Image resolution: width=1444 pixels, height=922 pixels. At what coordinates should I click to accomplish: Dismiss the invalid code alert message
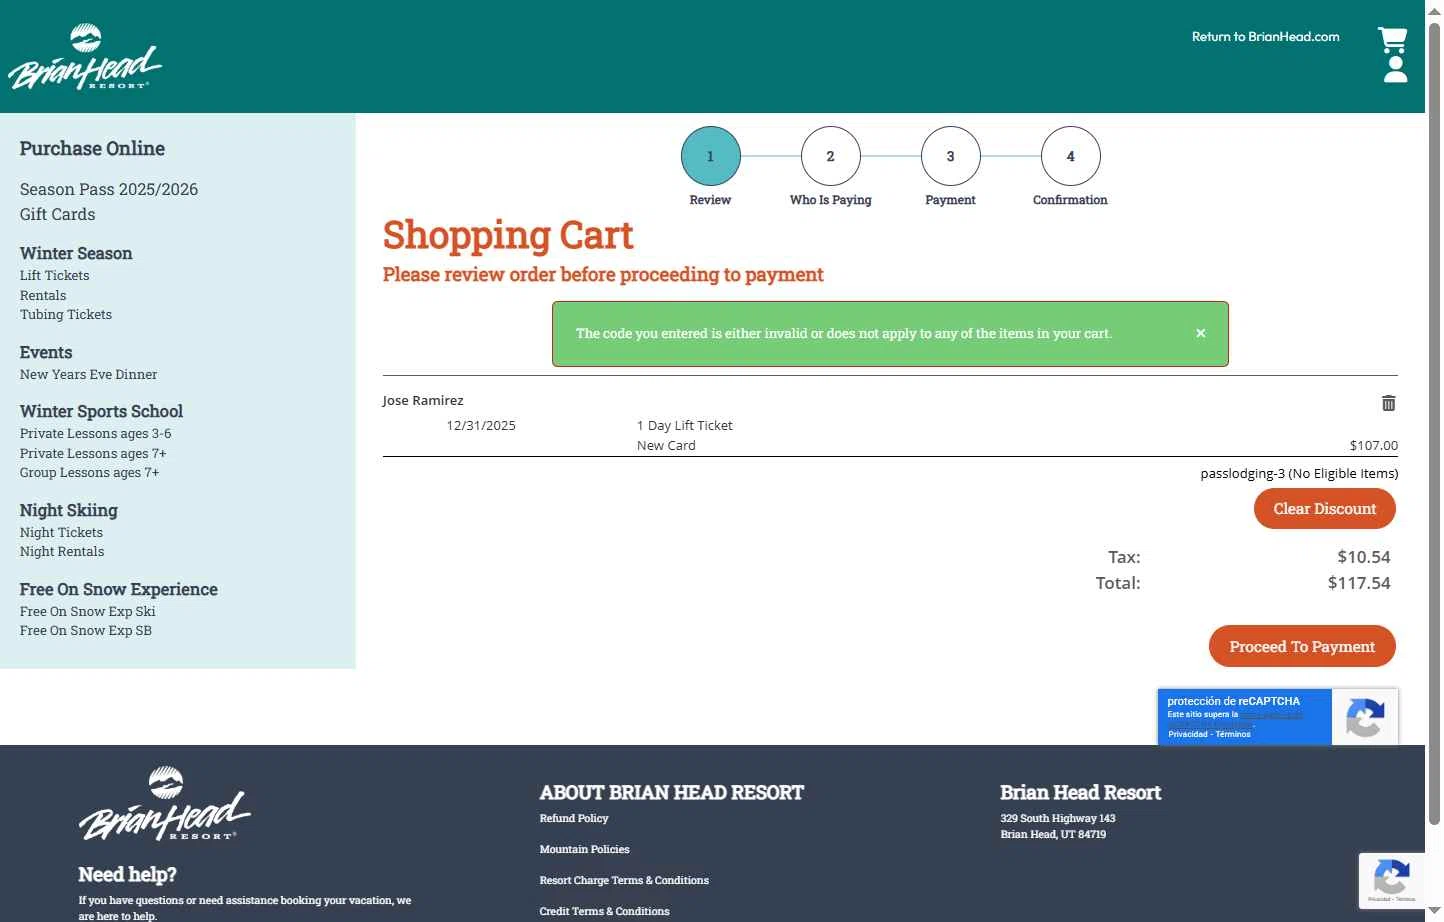(1200, 333)
